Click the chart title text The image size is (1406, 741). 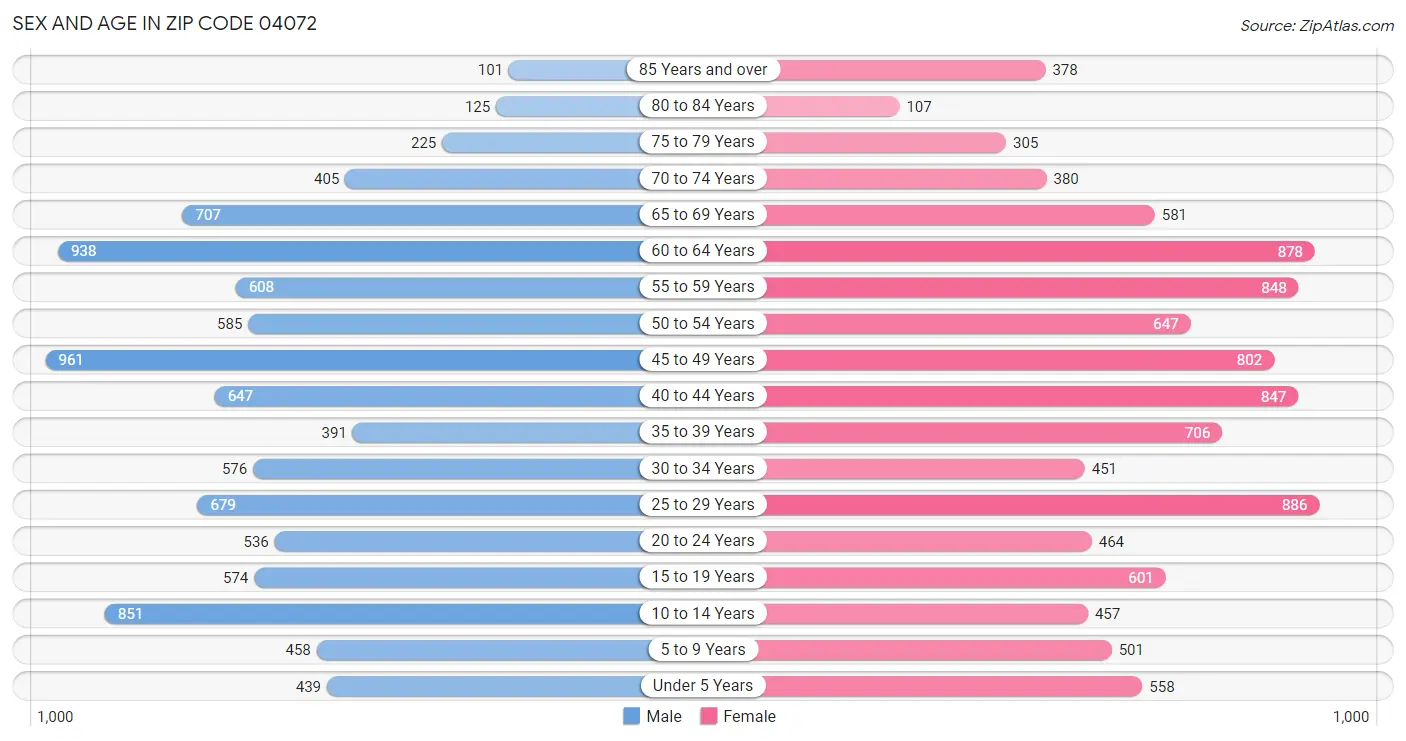pyautogui.click(x=165, y=24)
